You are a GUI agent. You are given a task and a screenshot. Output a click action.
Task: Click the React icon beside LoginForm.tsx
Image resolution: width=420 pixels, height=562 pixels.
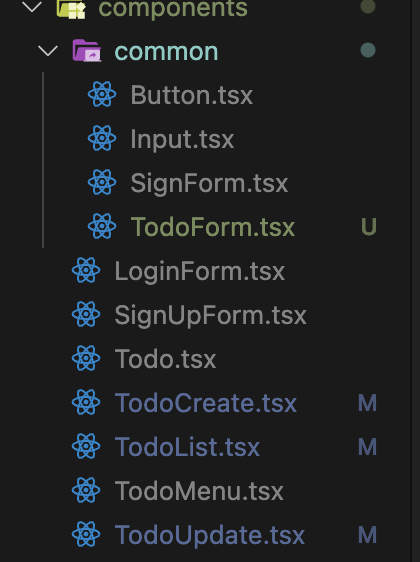[86, 270]
